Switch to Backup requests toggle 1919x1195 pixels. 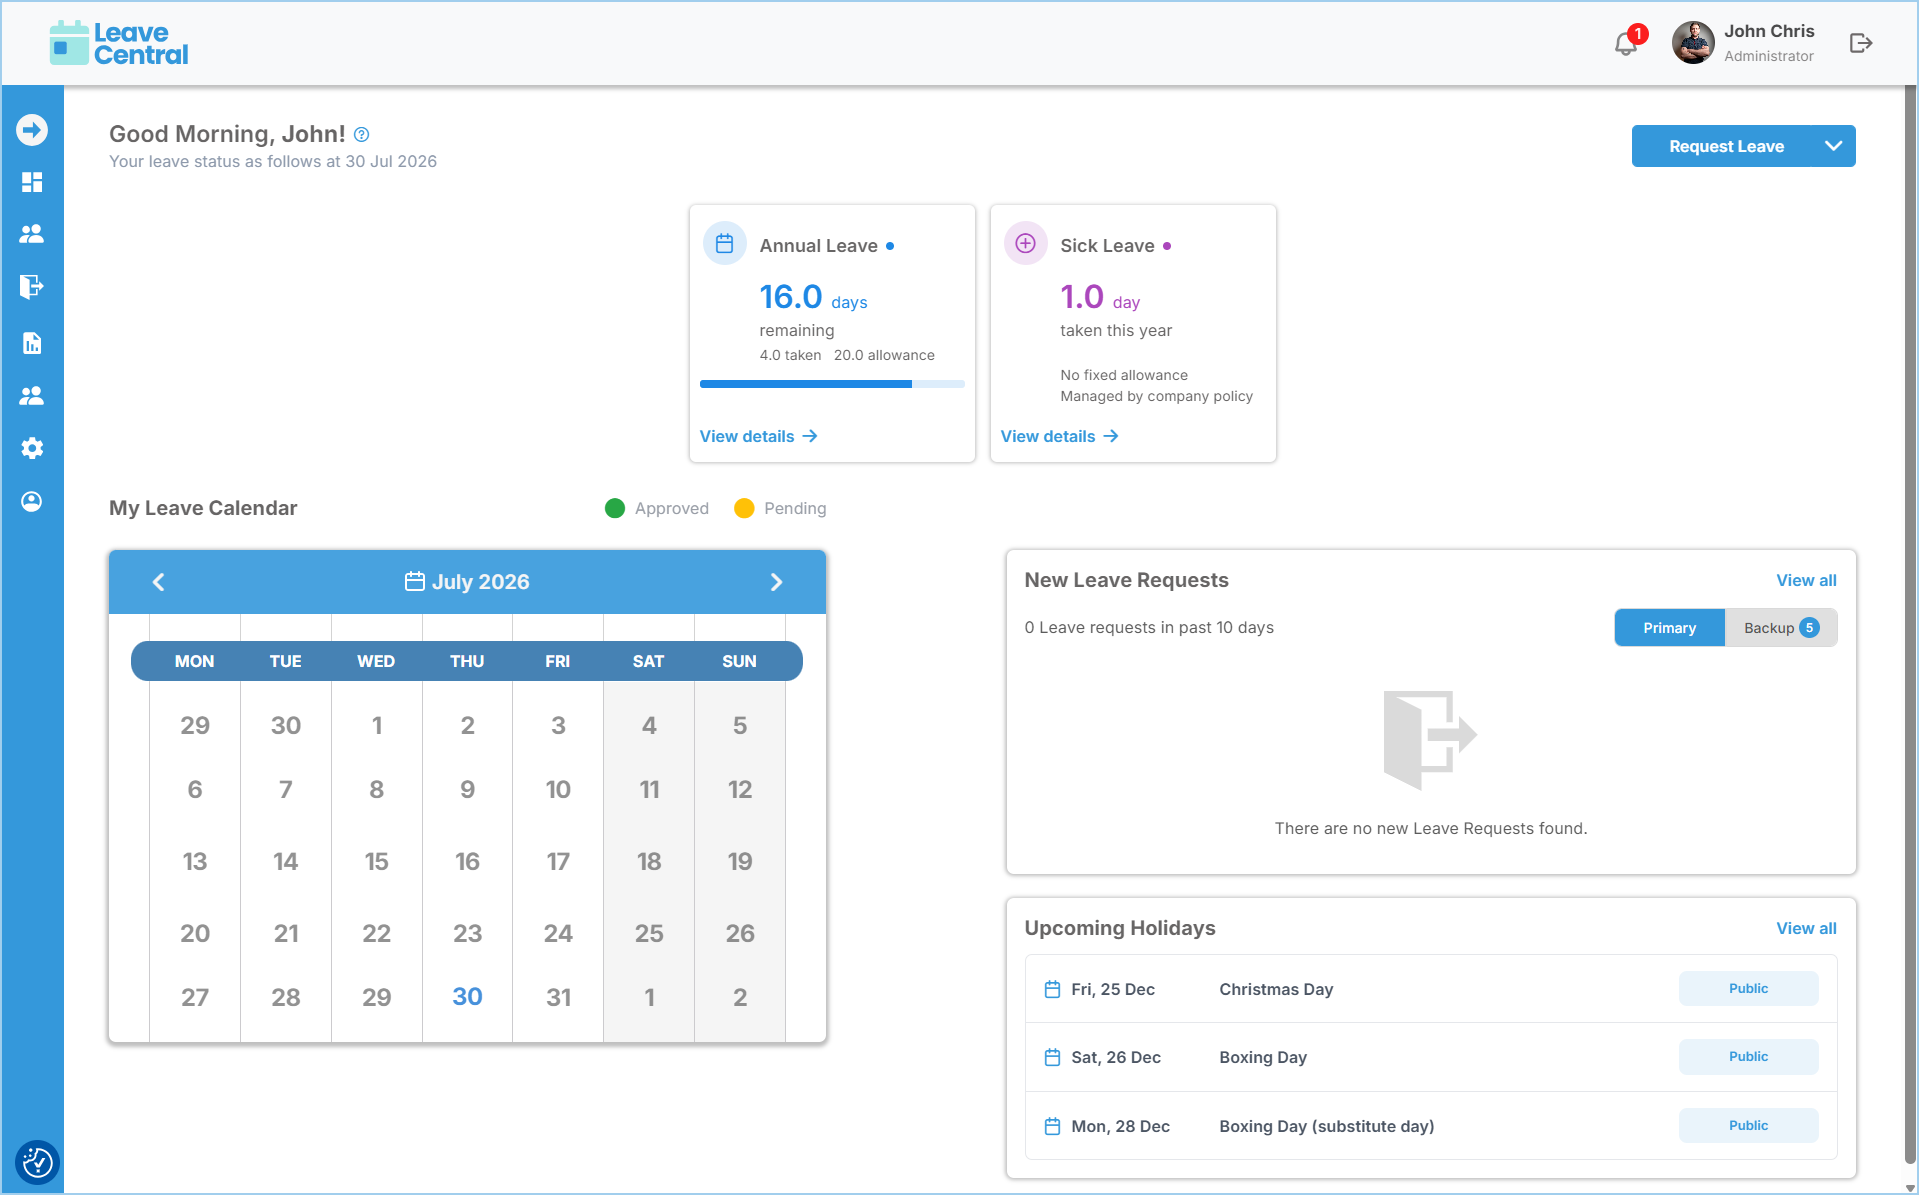pos(1781,628)
